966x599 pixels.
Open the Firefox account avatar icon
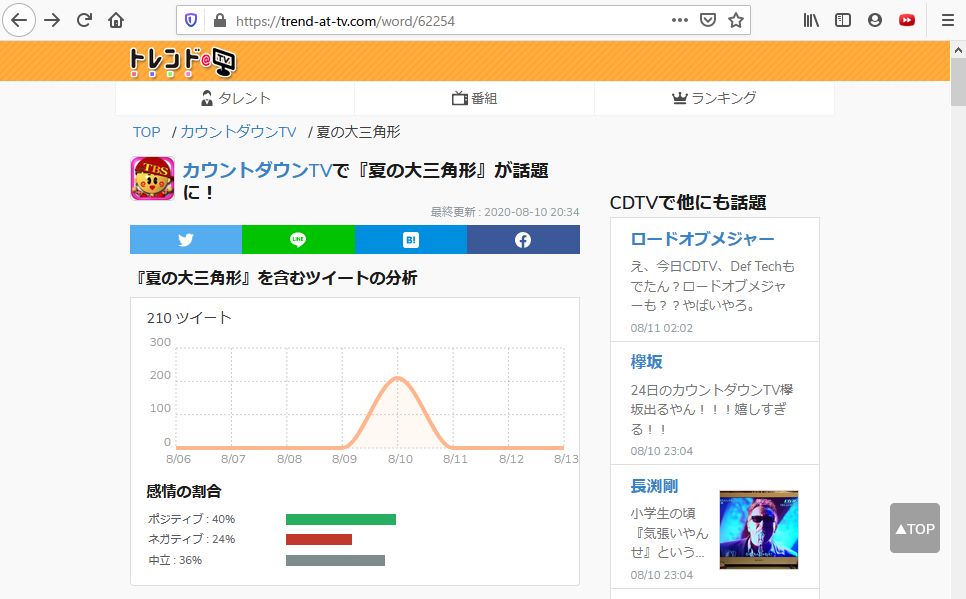click(x=875, y=20)
